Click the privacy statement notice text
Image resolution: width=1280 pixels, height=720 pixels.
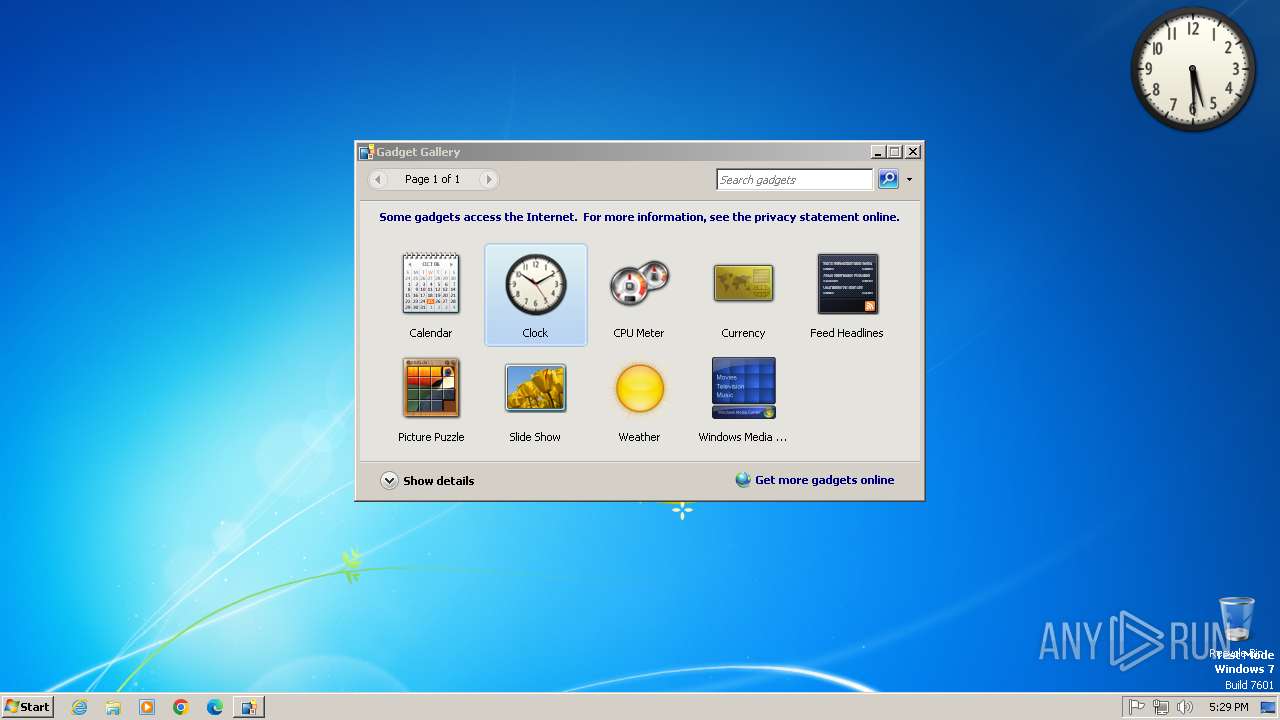(x=639, y=217)
